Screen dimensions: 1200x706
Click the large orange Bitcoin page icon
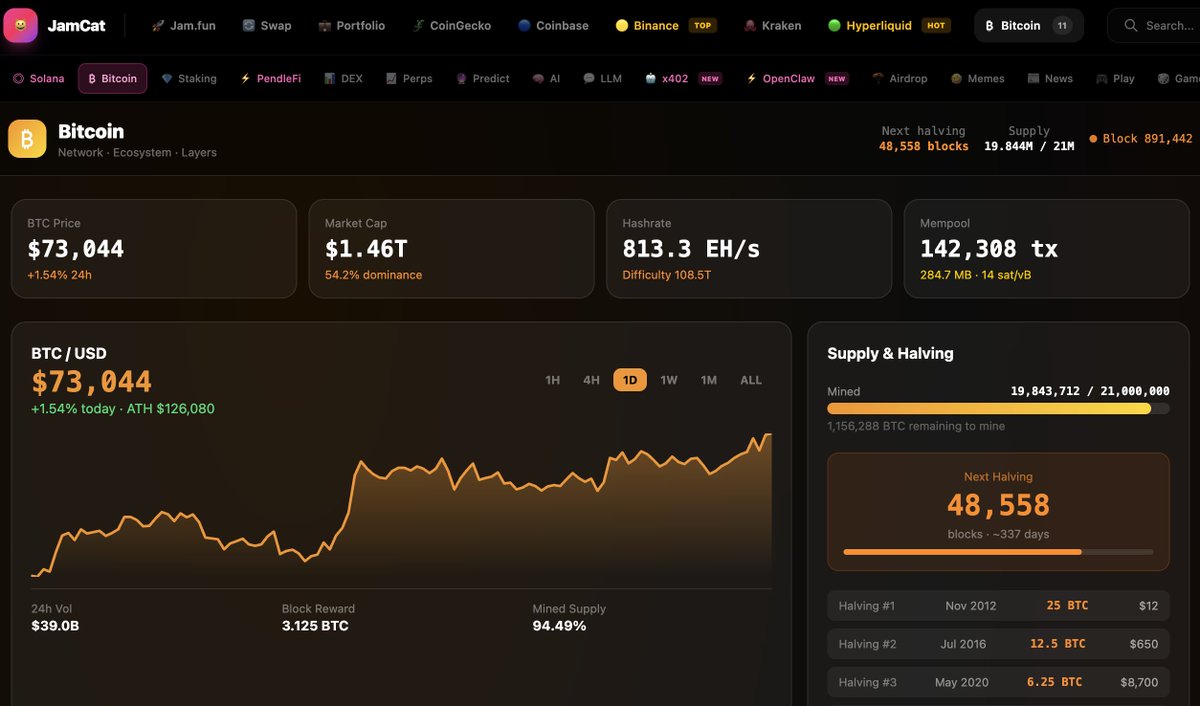(x=27, y=139)
